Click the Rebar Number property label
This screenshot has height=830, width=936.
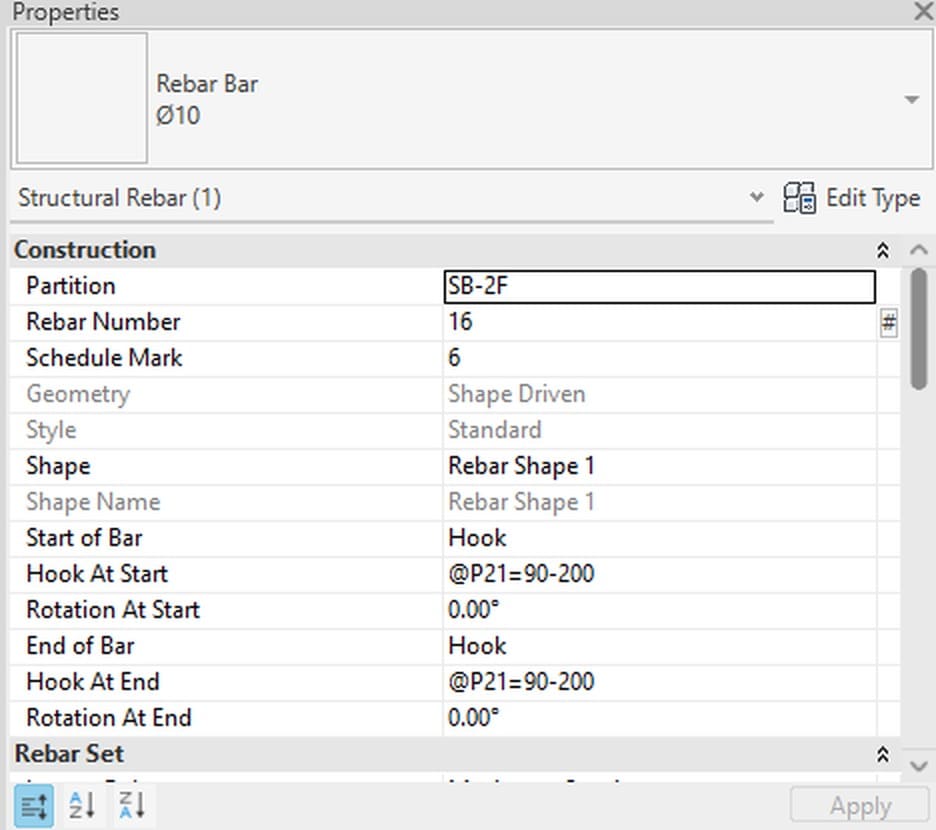tap(103, 322)
